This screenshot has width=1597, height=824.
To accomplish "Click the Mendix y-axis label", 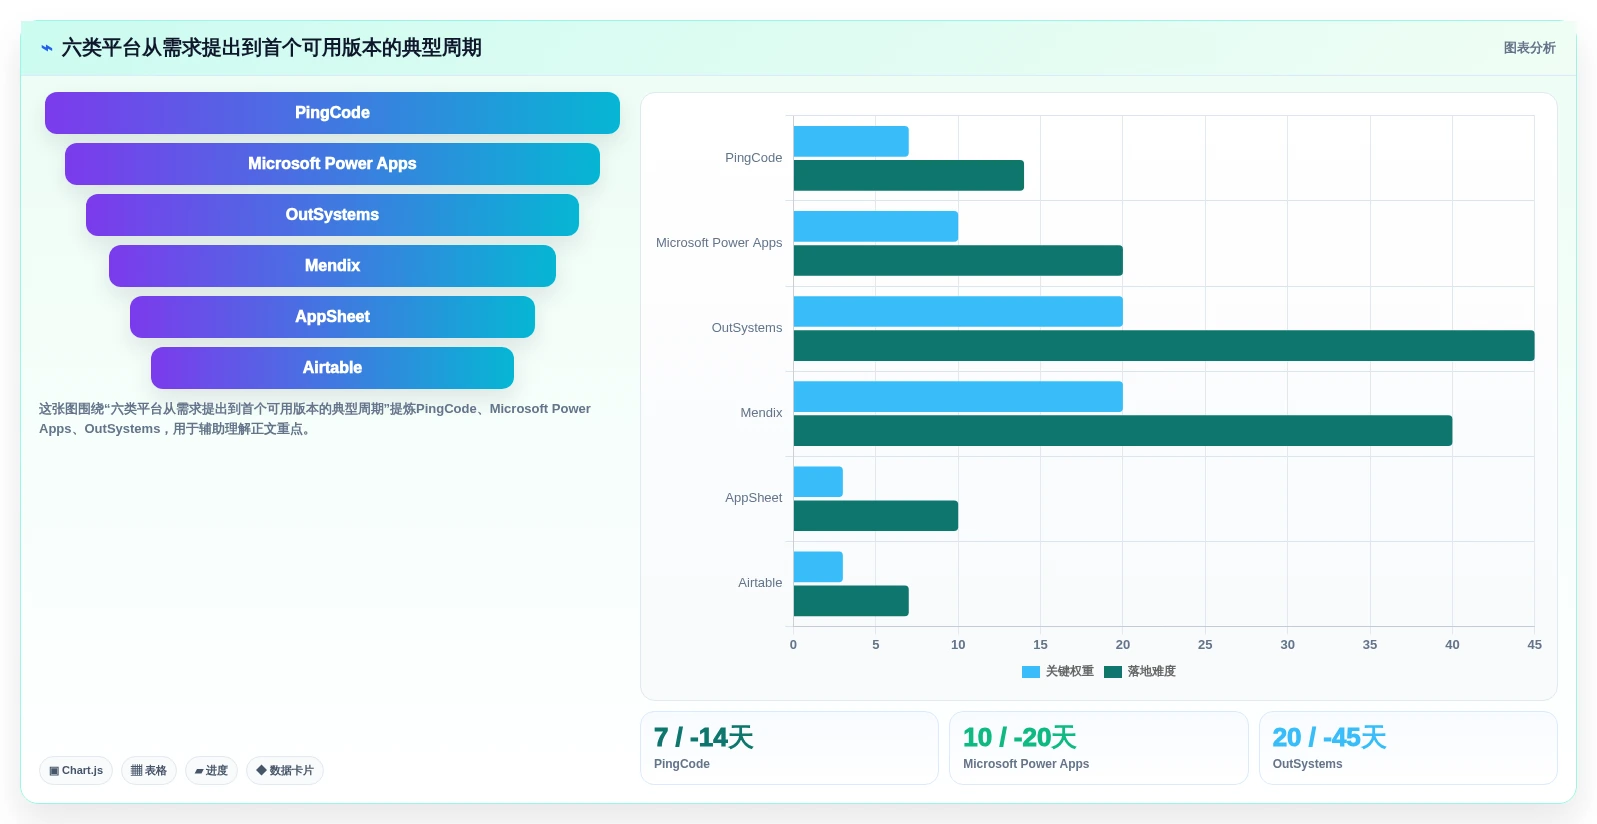I will [761, 413].
